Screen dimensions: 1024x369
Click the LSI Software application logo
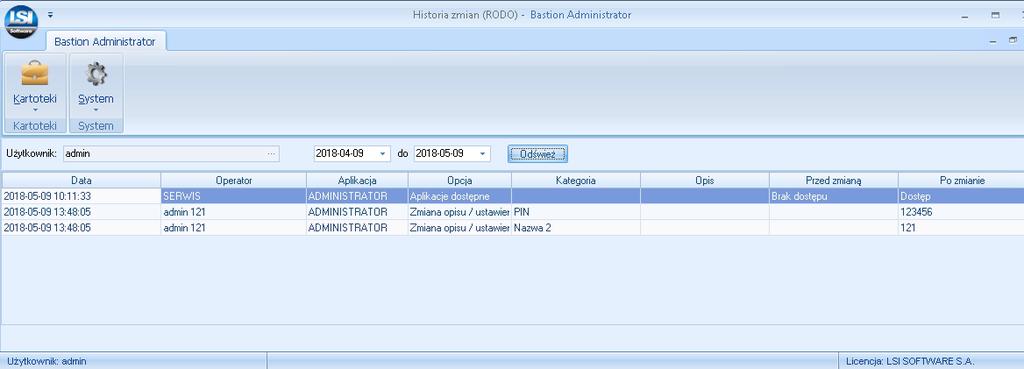point(21,22)
